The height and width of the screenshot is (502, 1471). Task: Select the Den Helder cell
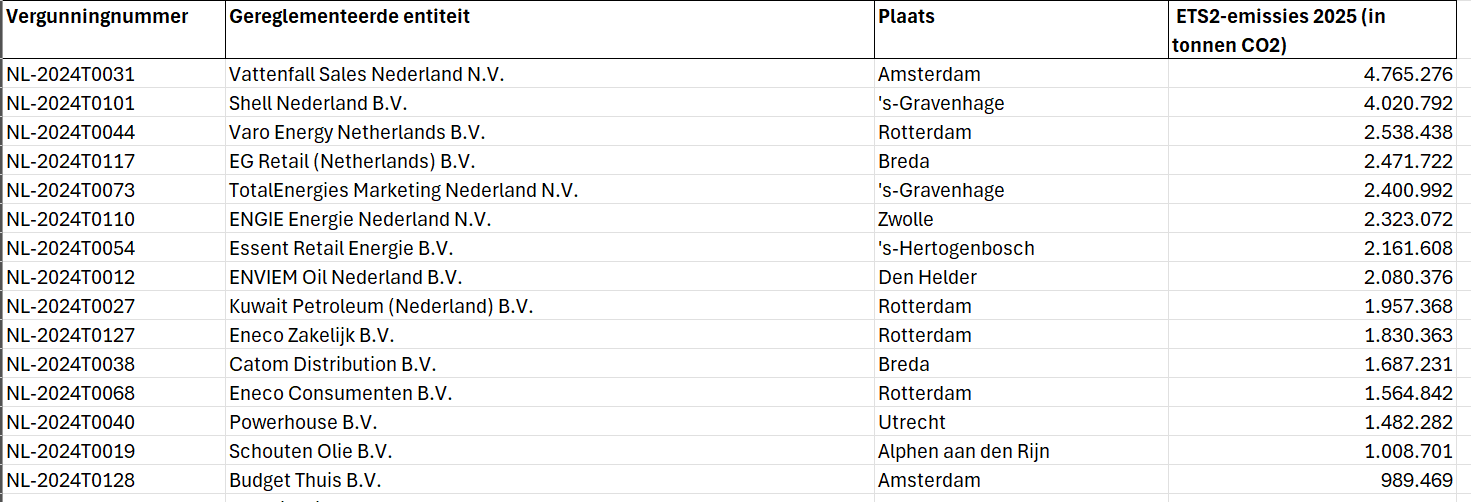1021,277
